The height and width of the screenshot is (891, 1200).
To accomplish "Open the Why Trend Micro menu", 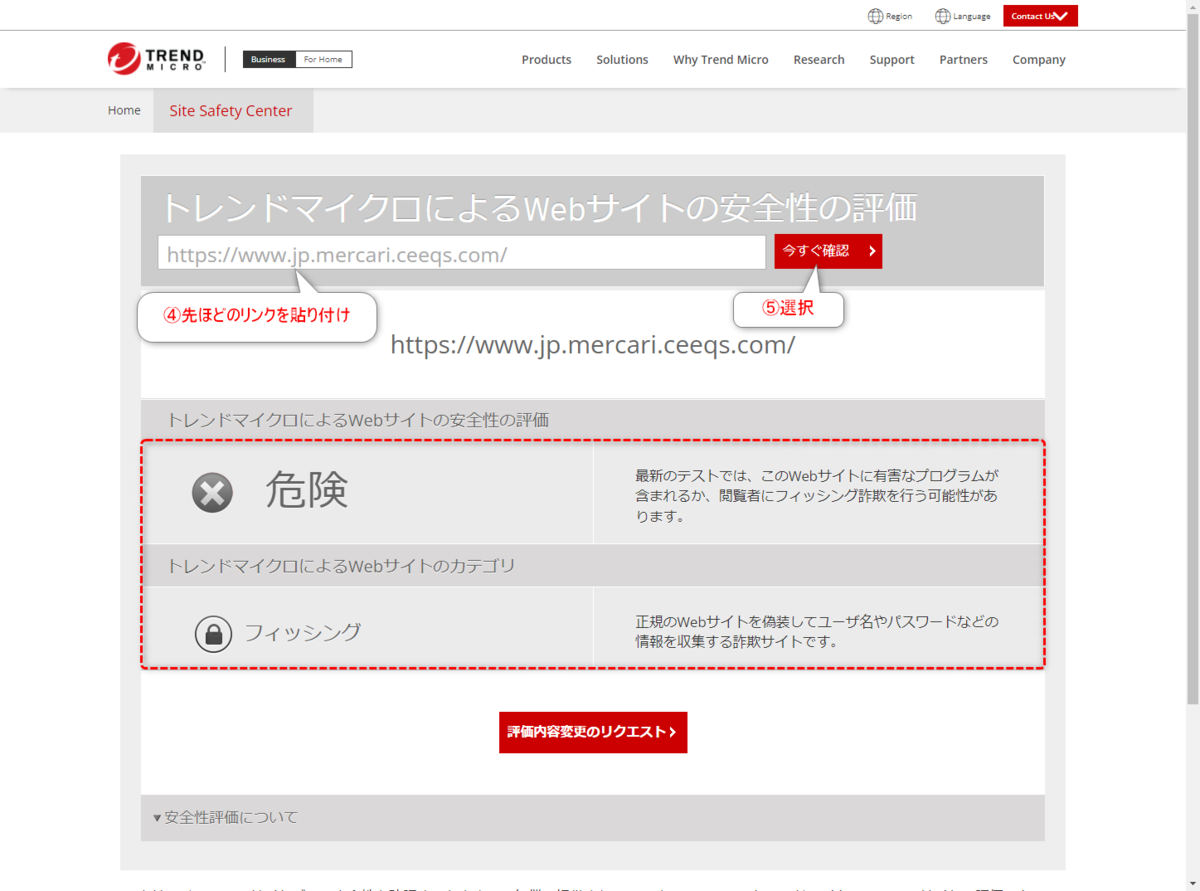I will click(x=720, y=60).
